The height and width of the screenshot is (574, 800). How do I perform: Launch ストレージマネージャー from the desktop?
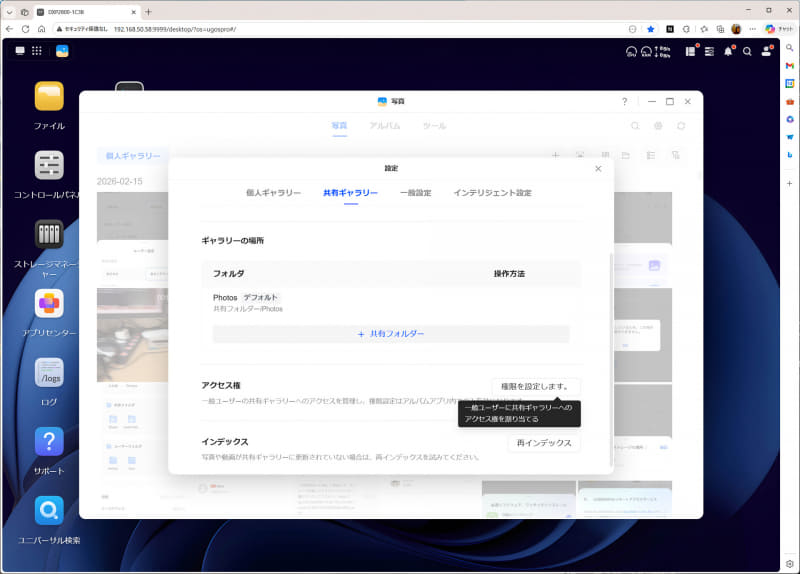[49, 234]
